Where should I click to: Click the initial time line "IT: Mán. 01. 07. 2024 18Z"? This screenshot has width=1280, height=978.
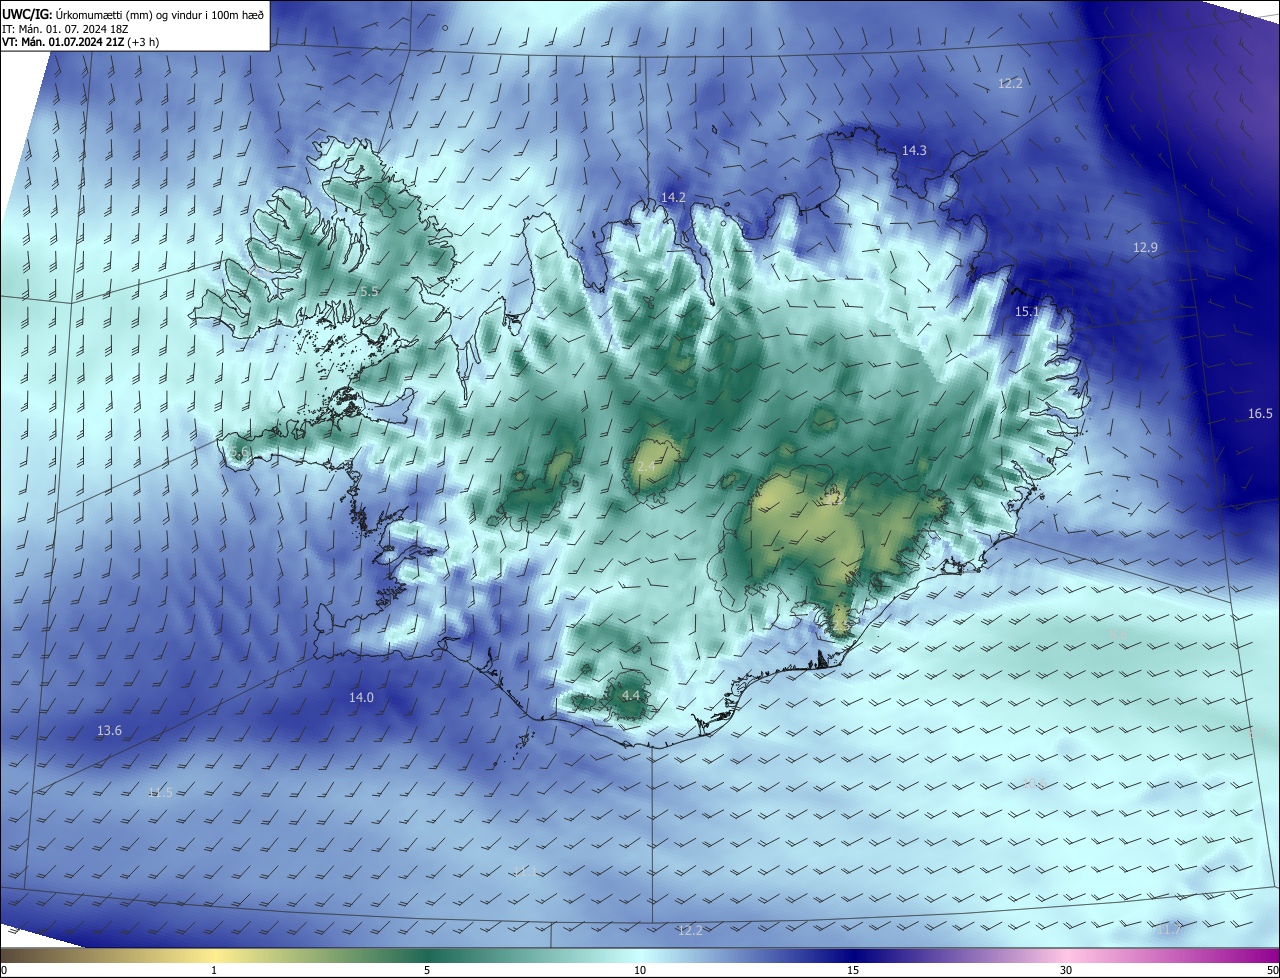[65, 28]
